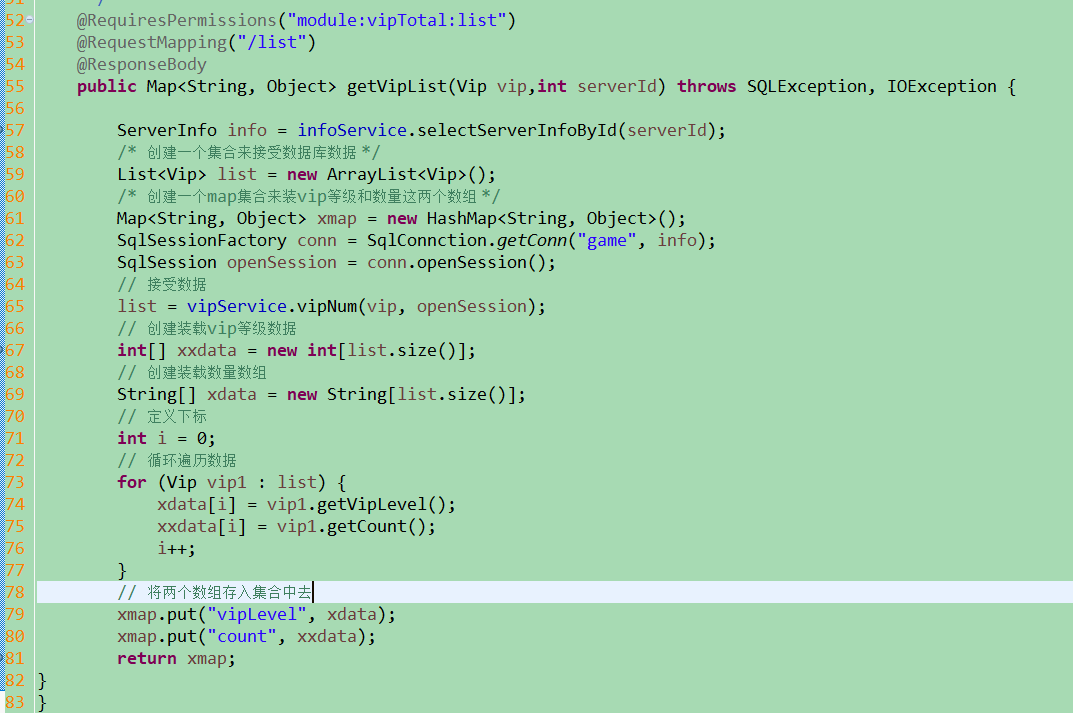Click the for keyword on line 73

coord(131,482)
